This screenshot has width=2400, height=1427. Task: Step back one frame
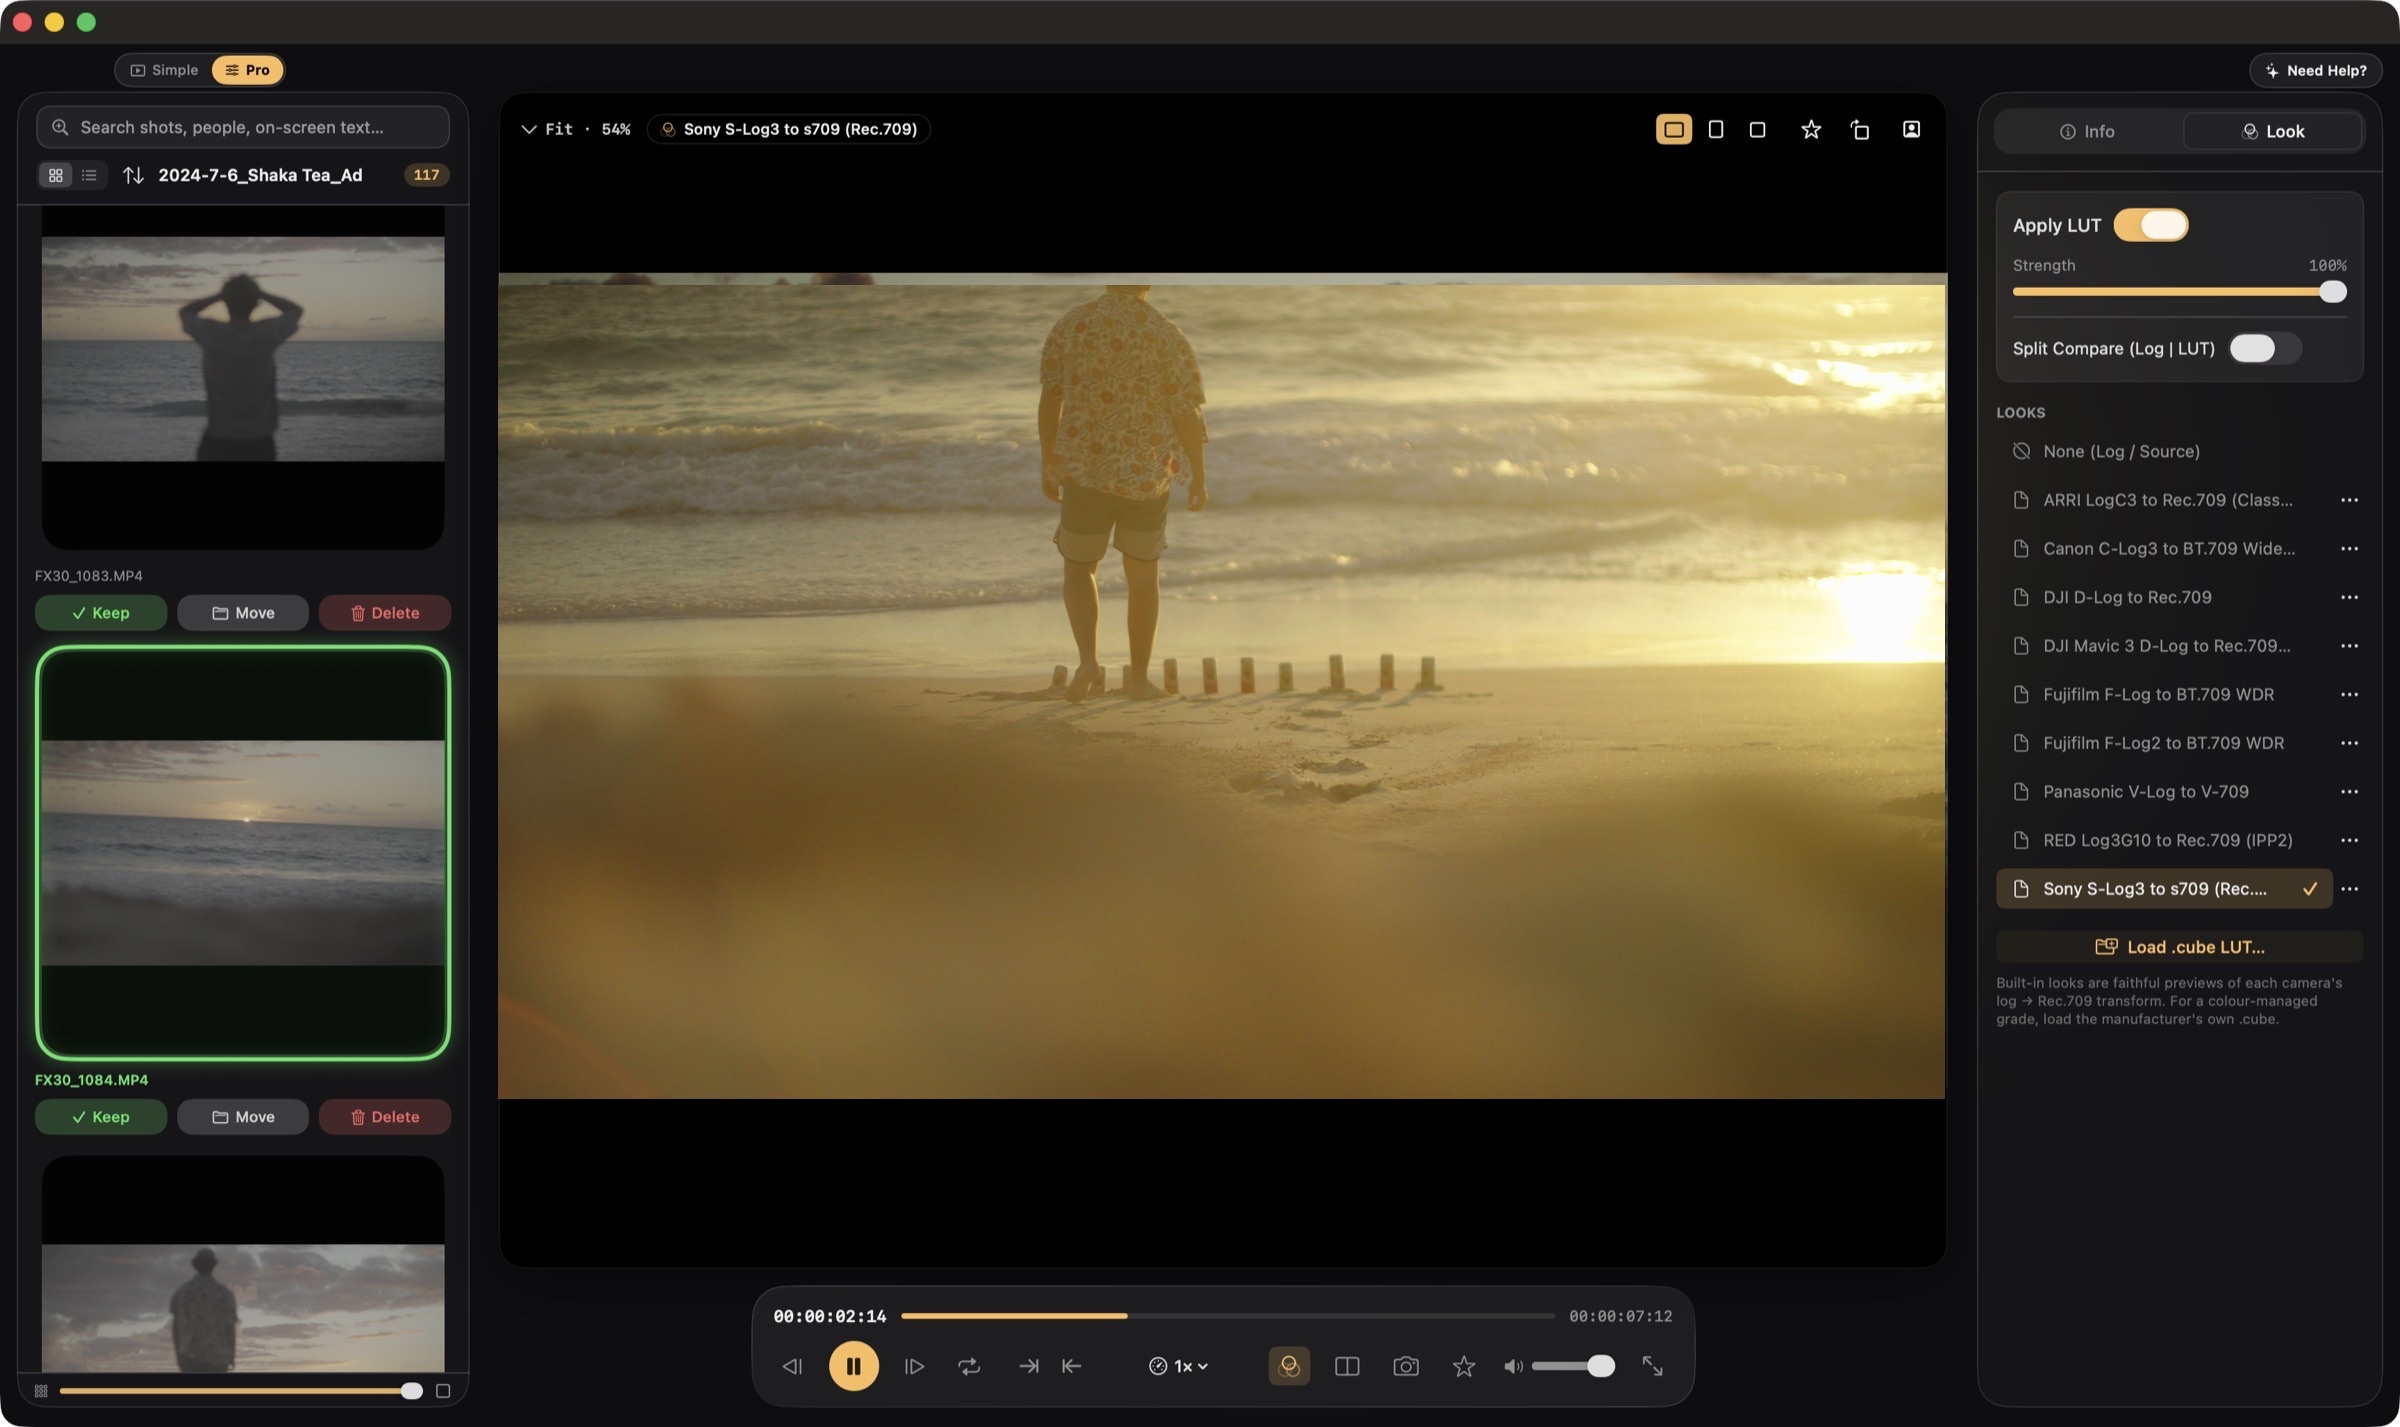[x=792, y=1366]
